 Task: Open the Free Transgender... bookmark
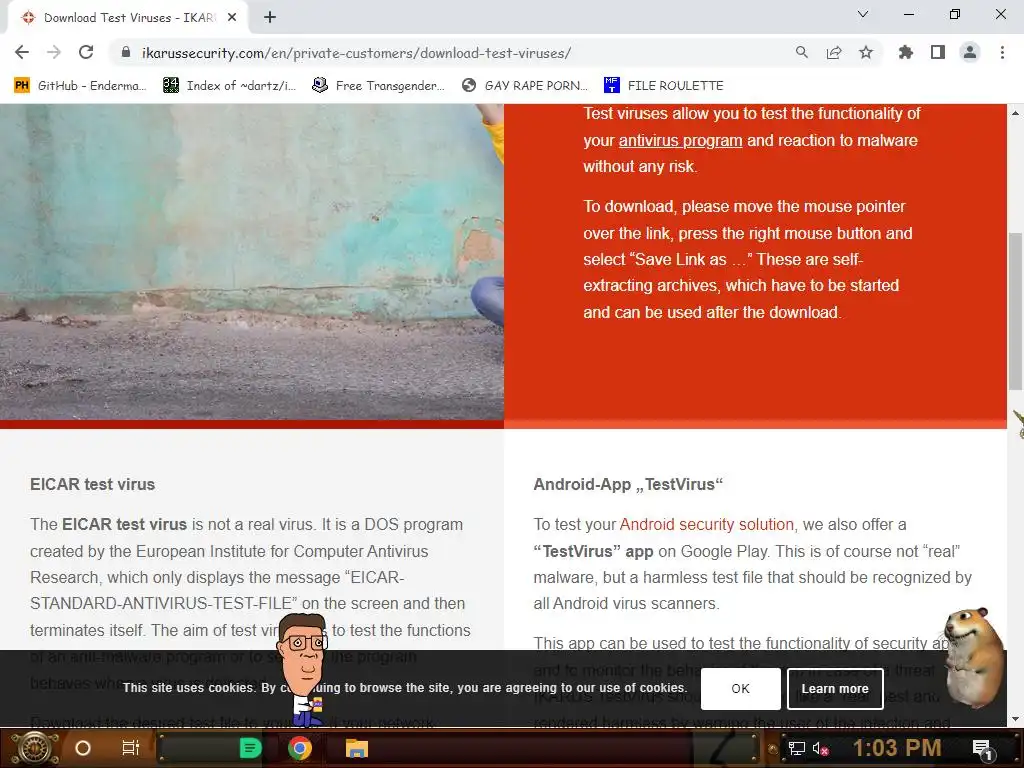378,86
